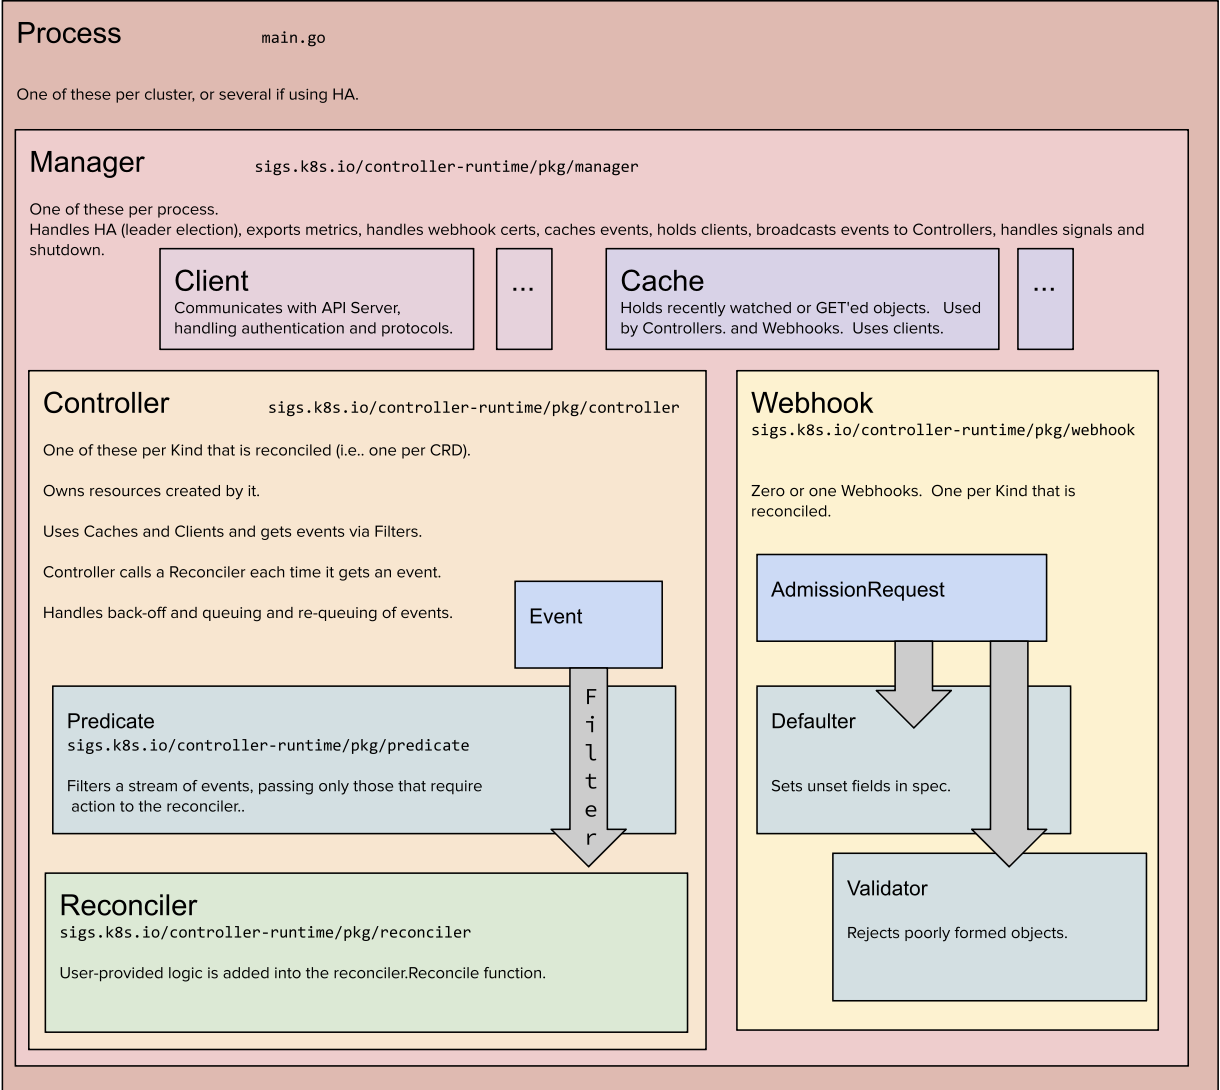
Task: Click the Validator box
Action: [x=988, y=926]
